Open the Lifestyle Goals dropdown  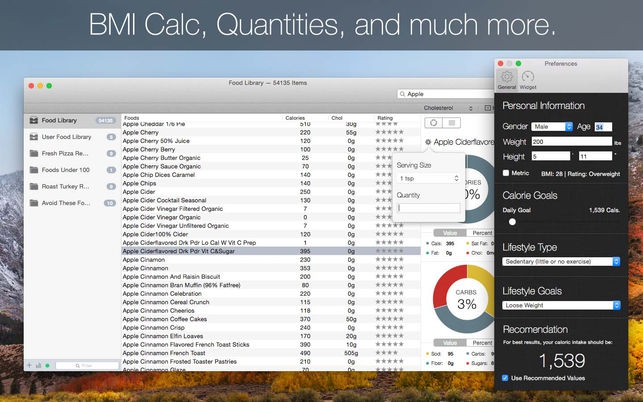(561, 305)
